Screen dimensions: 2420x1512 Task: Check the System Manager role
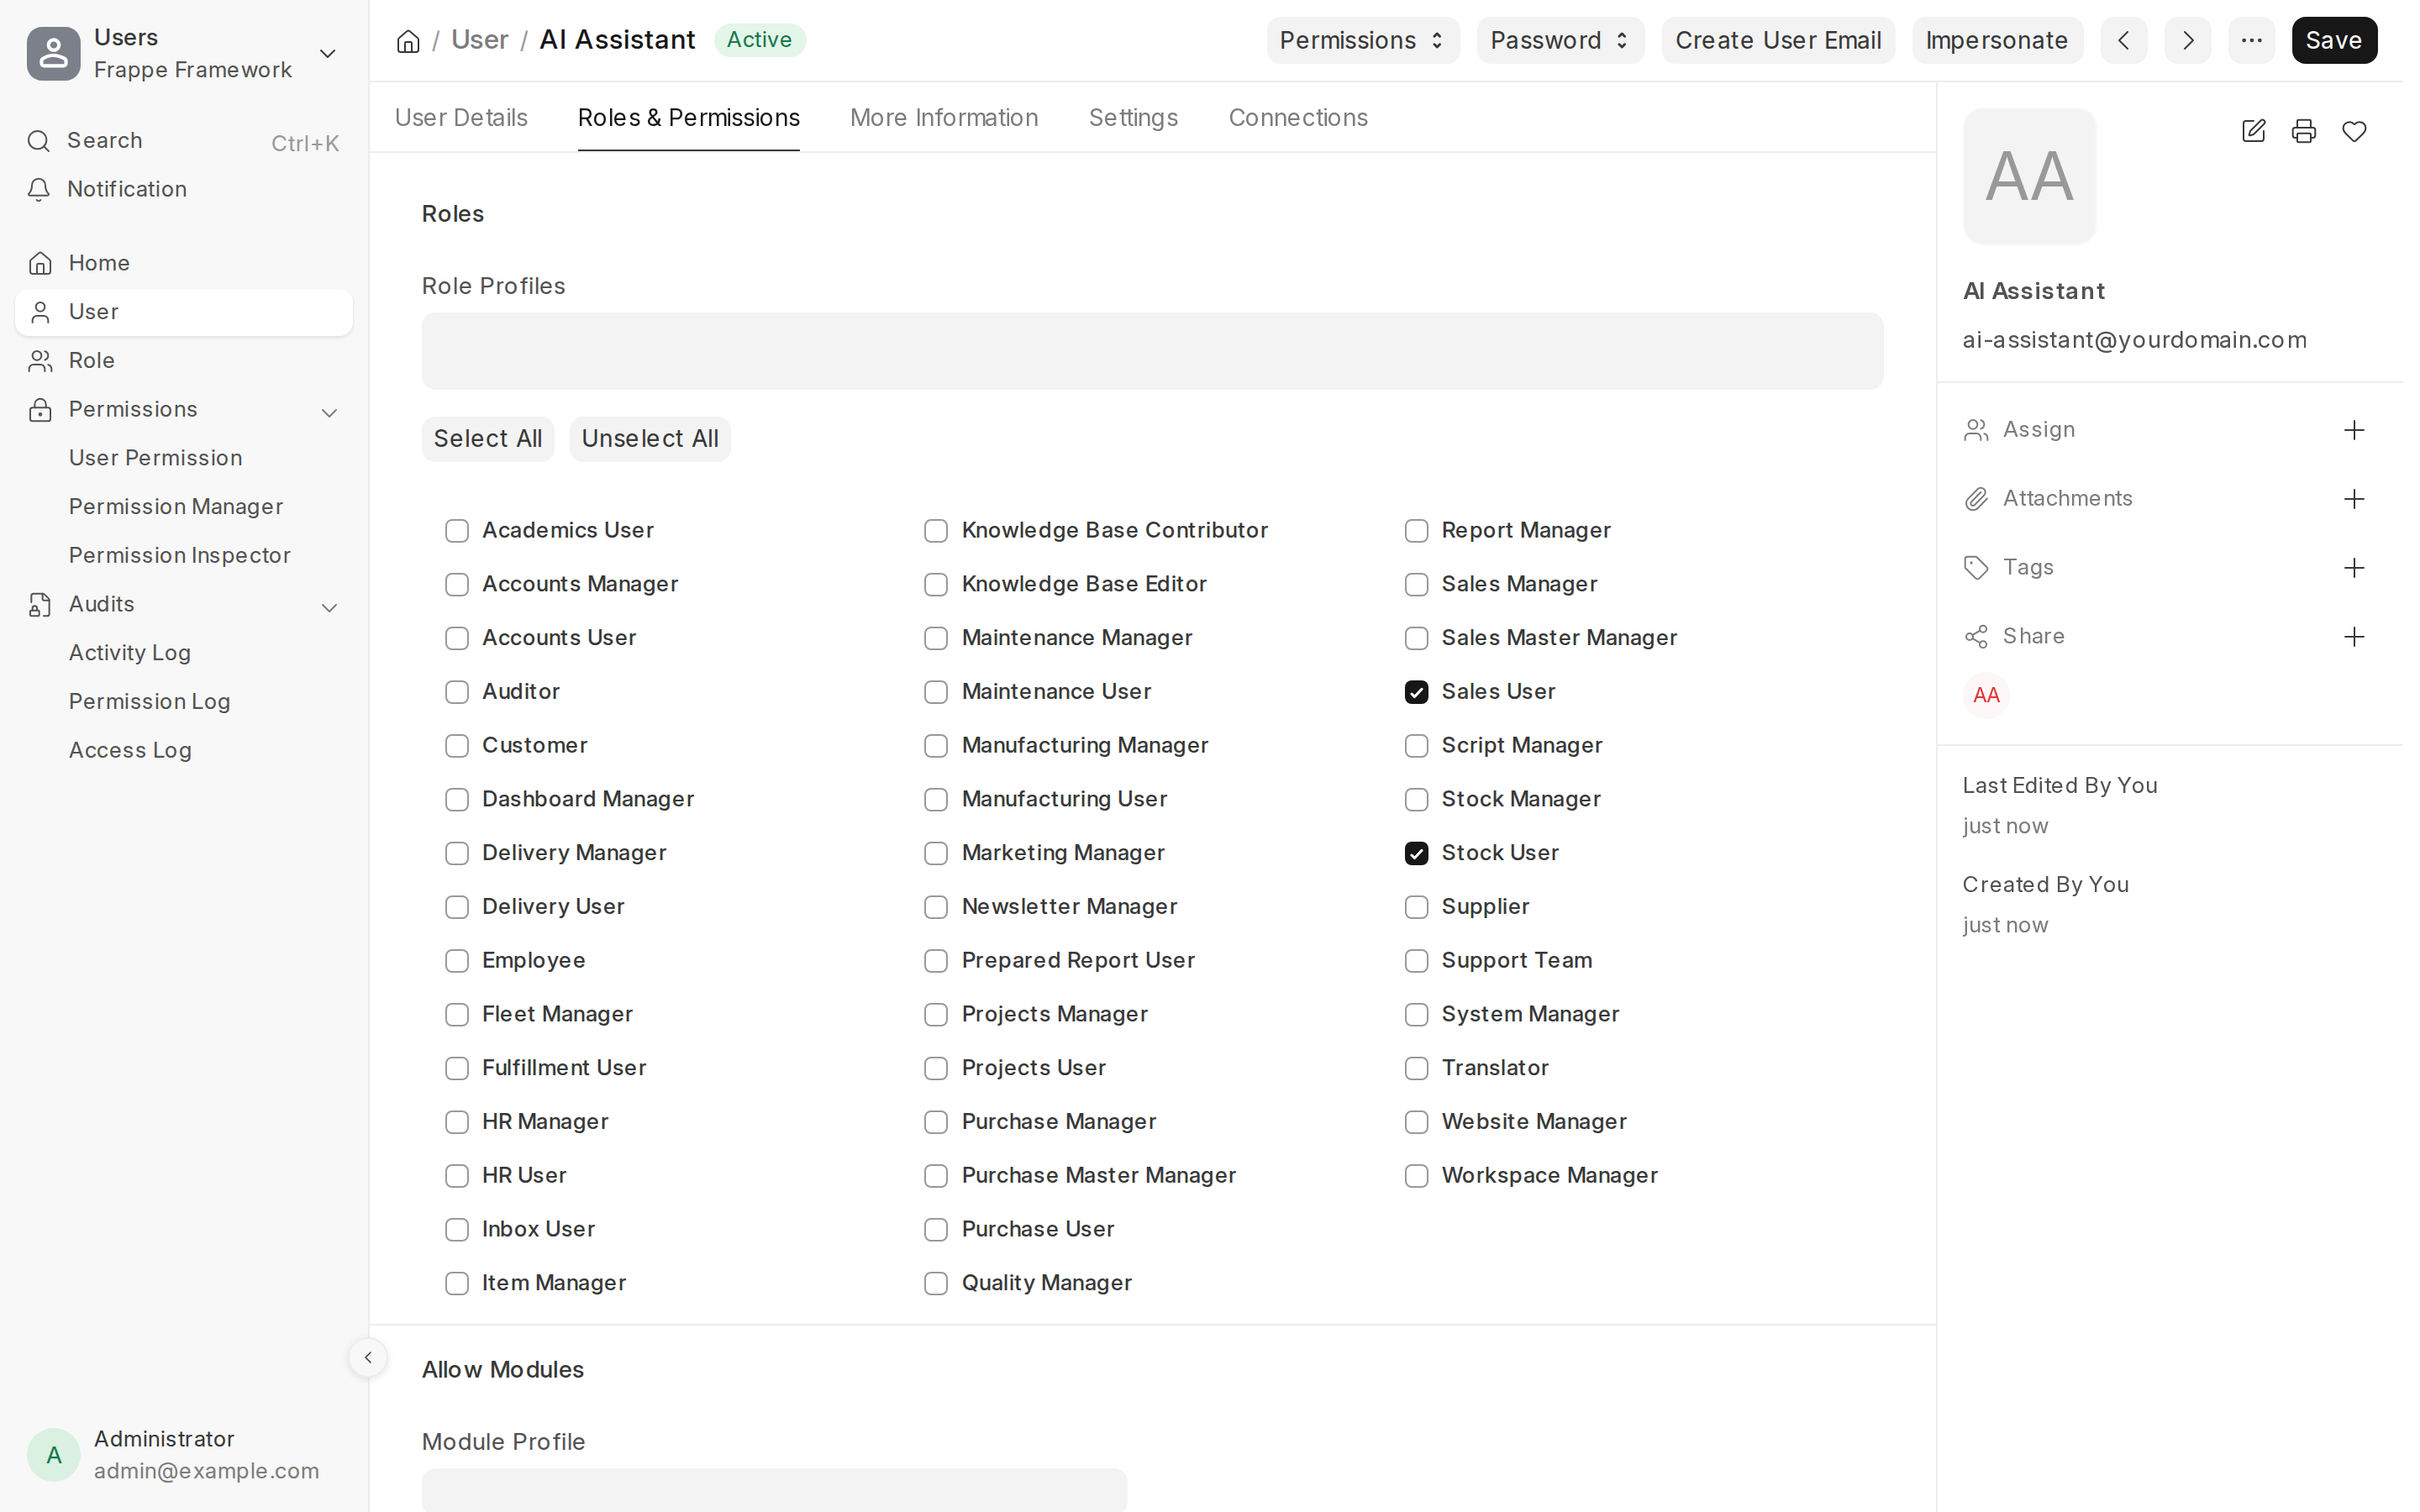tap(1416, 1015)
